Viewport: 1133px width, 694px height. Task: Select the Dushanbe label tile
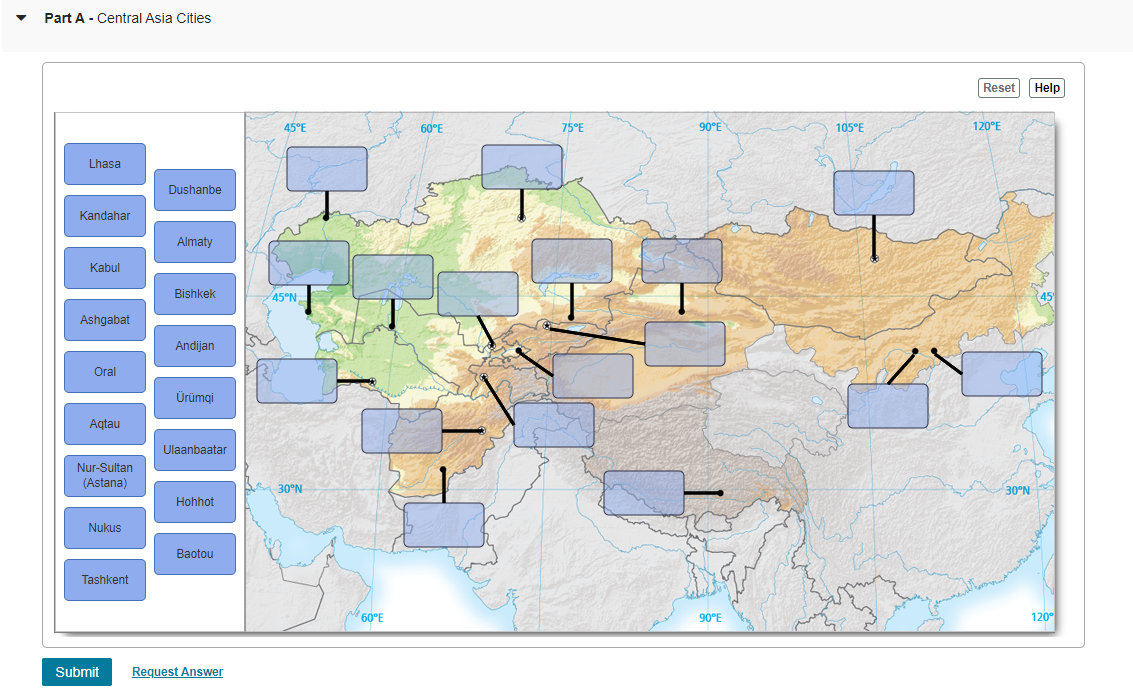tap(195, 190)
